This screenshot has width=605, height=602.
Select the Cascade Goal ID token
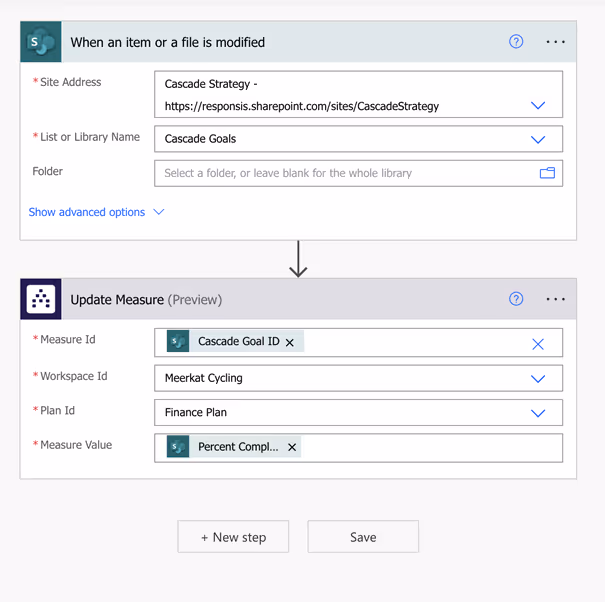tap(235, 342)
